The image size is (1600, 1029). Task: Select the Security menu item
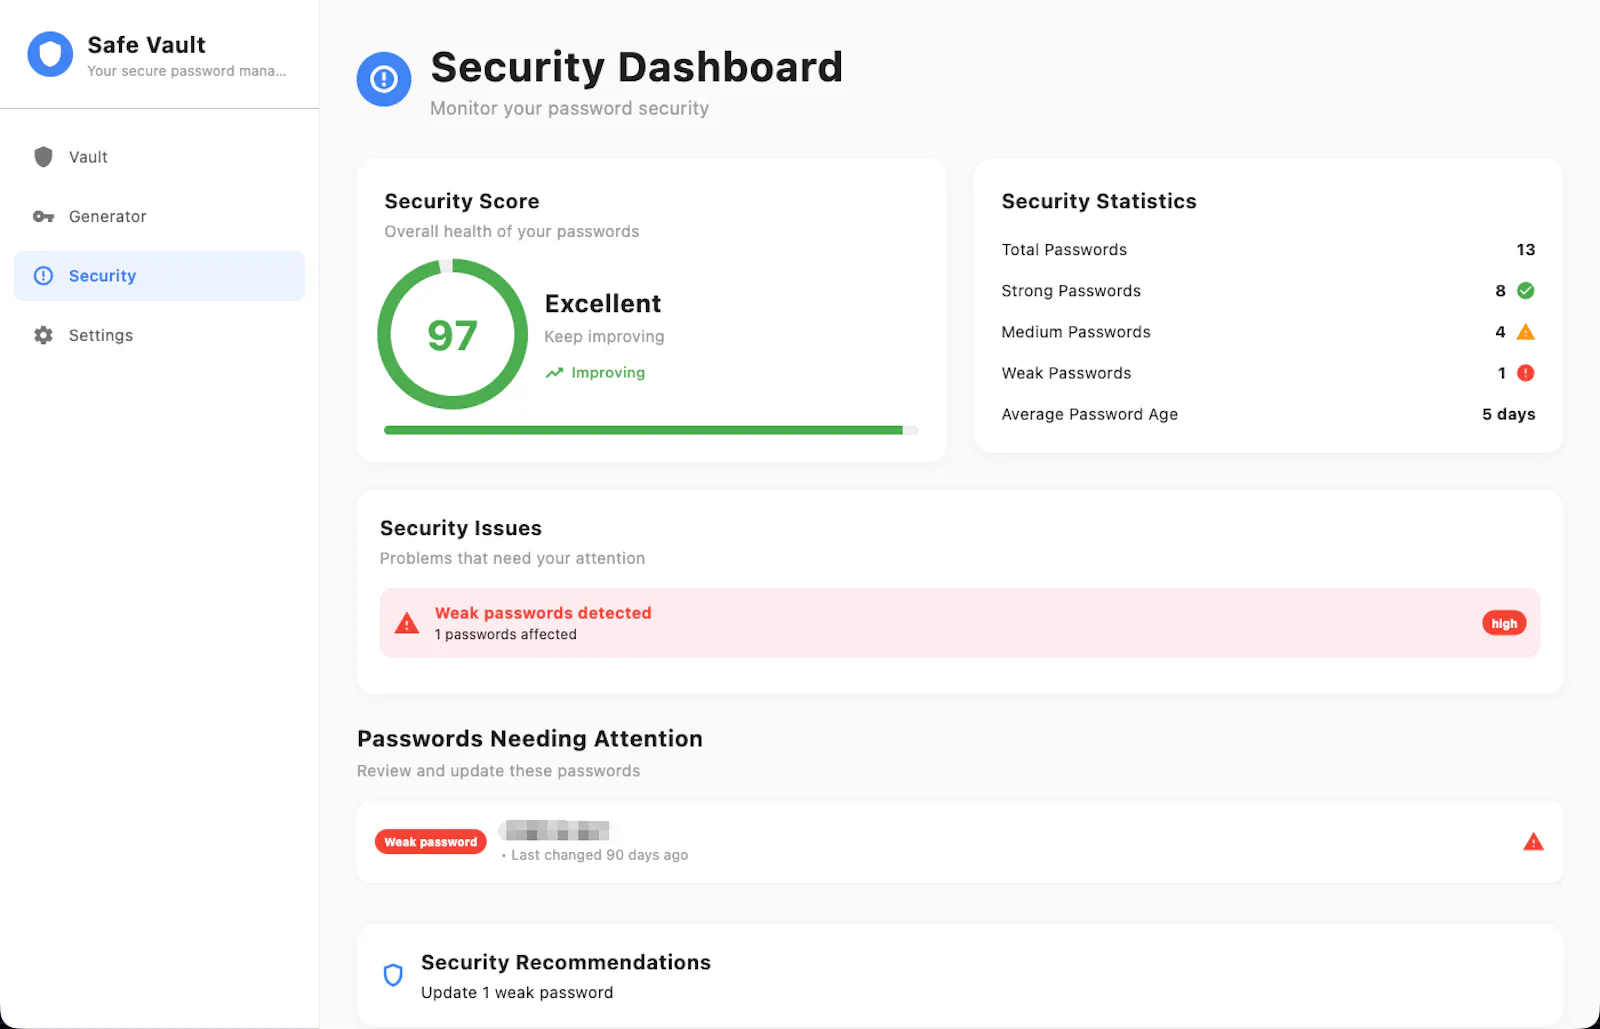159,276
